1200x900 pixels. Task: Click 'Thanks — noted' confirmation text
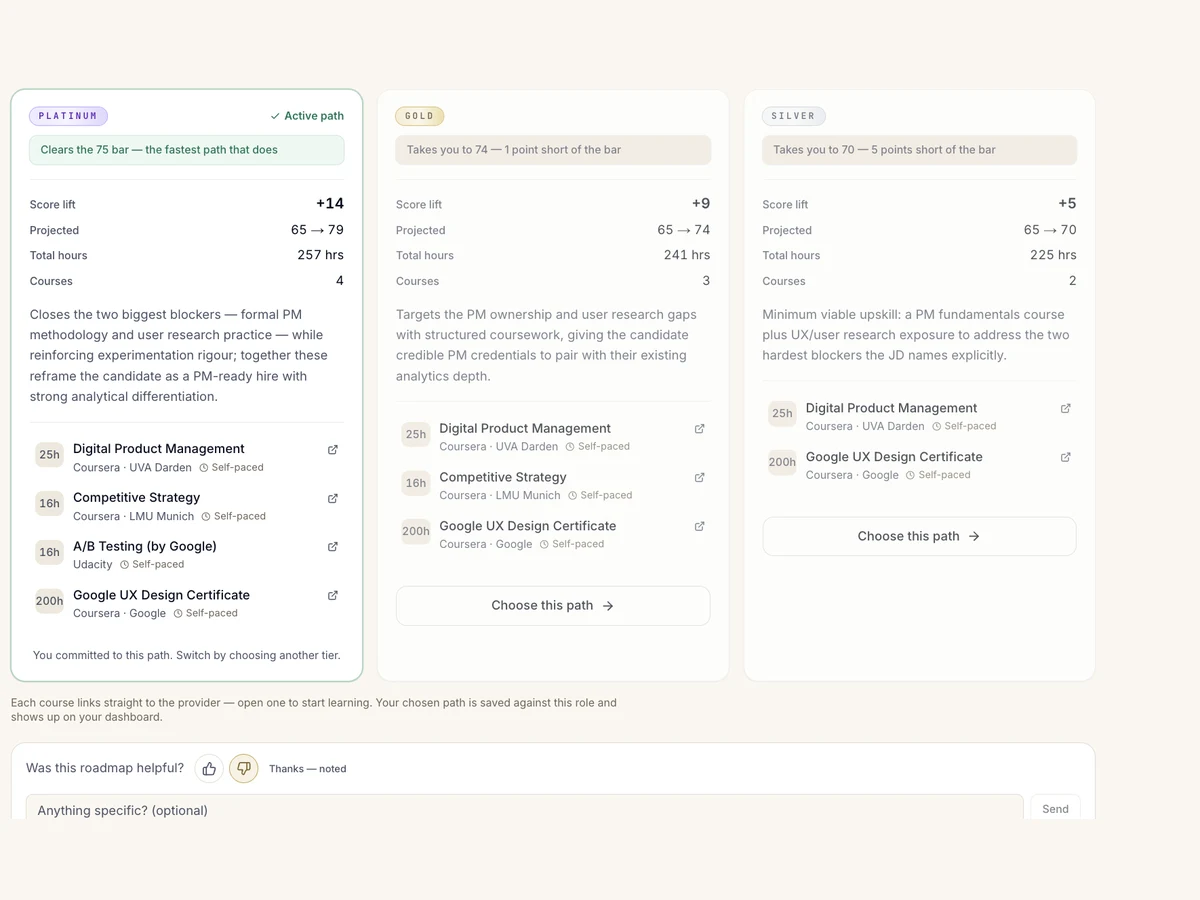308,769
